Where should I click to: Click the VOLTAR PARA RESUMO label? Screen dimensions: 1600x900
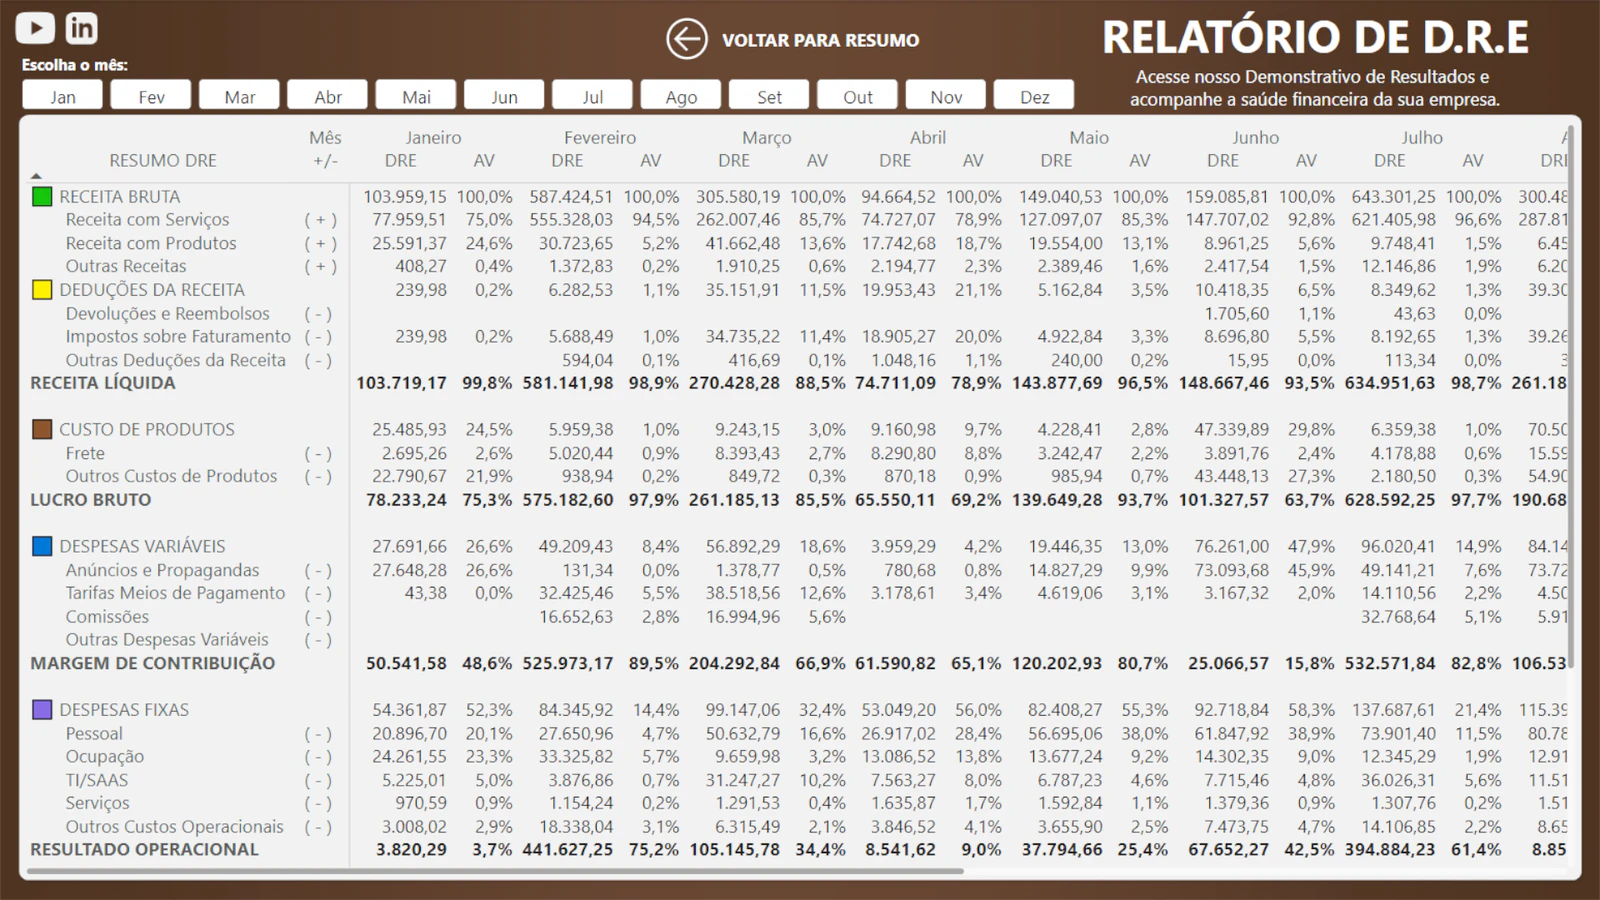coord(820,41)
